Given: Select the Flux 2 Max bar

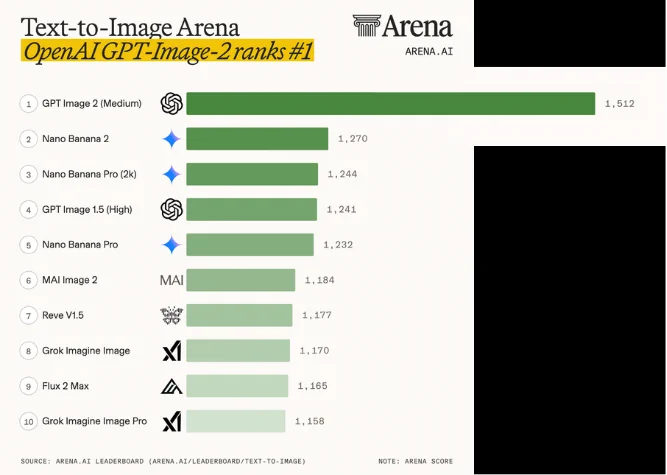Looking at the screenshot, I should 237,386.
